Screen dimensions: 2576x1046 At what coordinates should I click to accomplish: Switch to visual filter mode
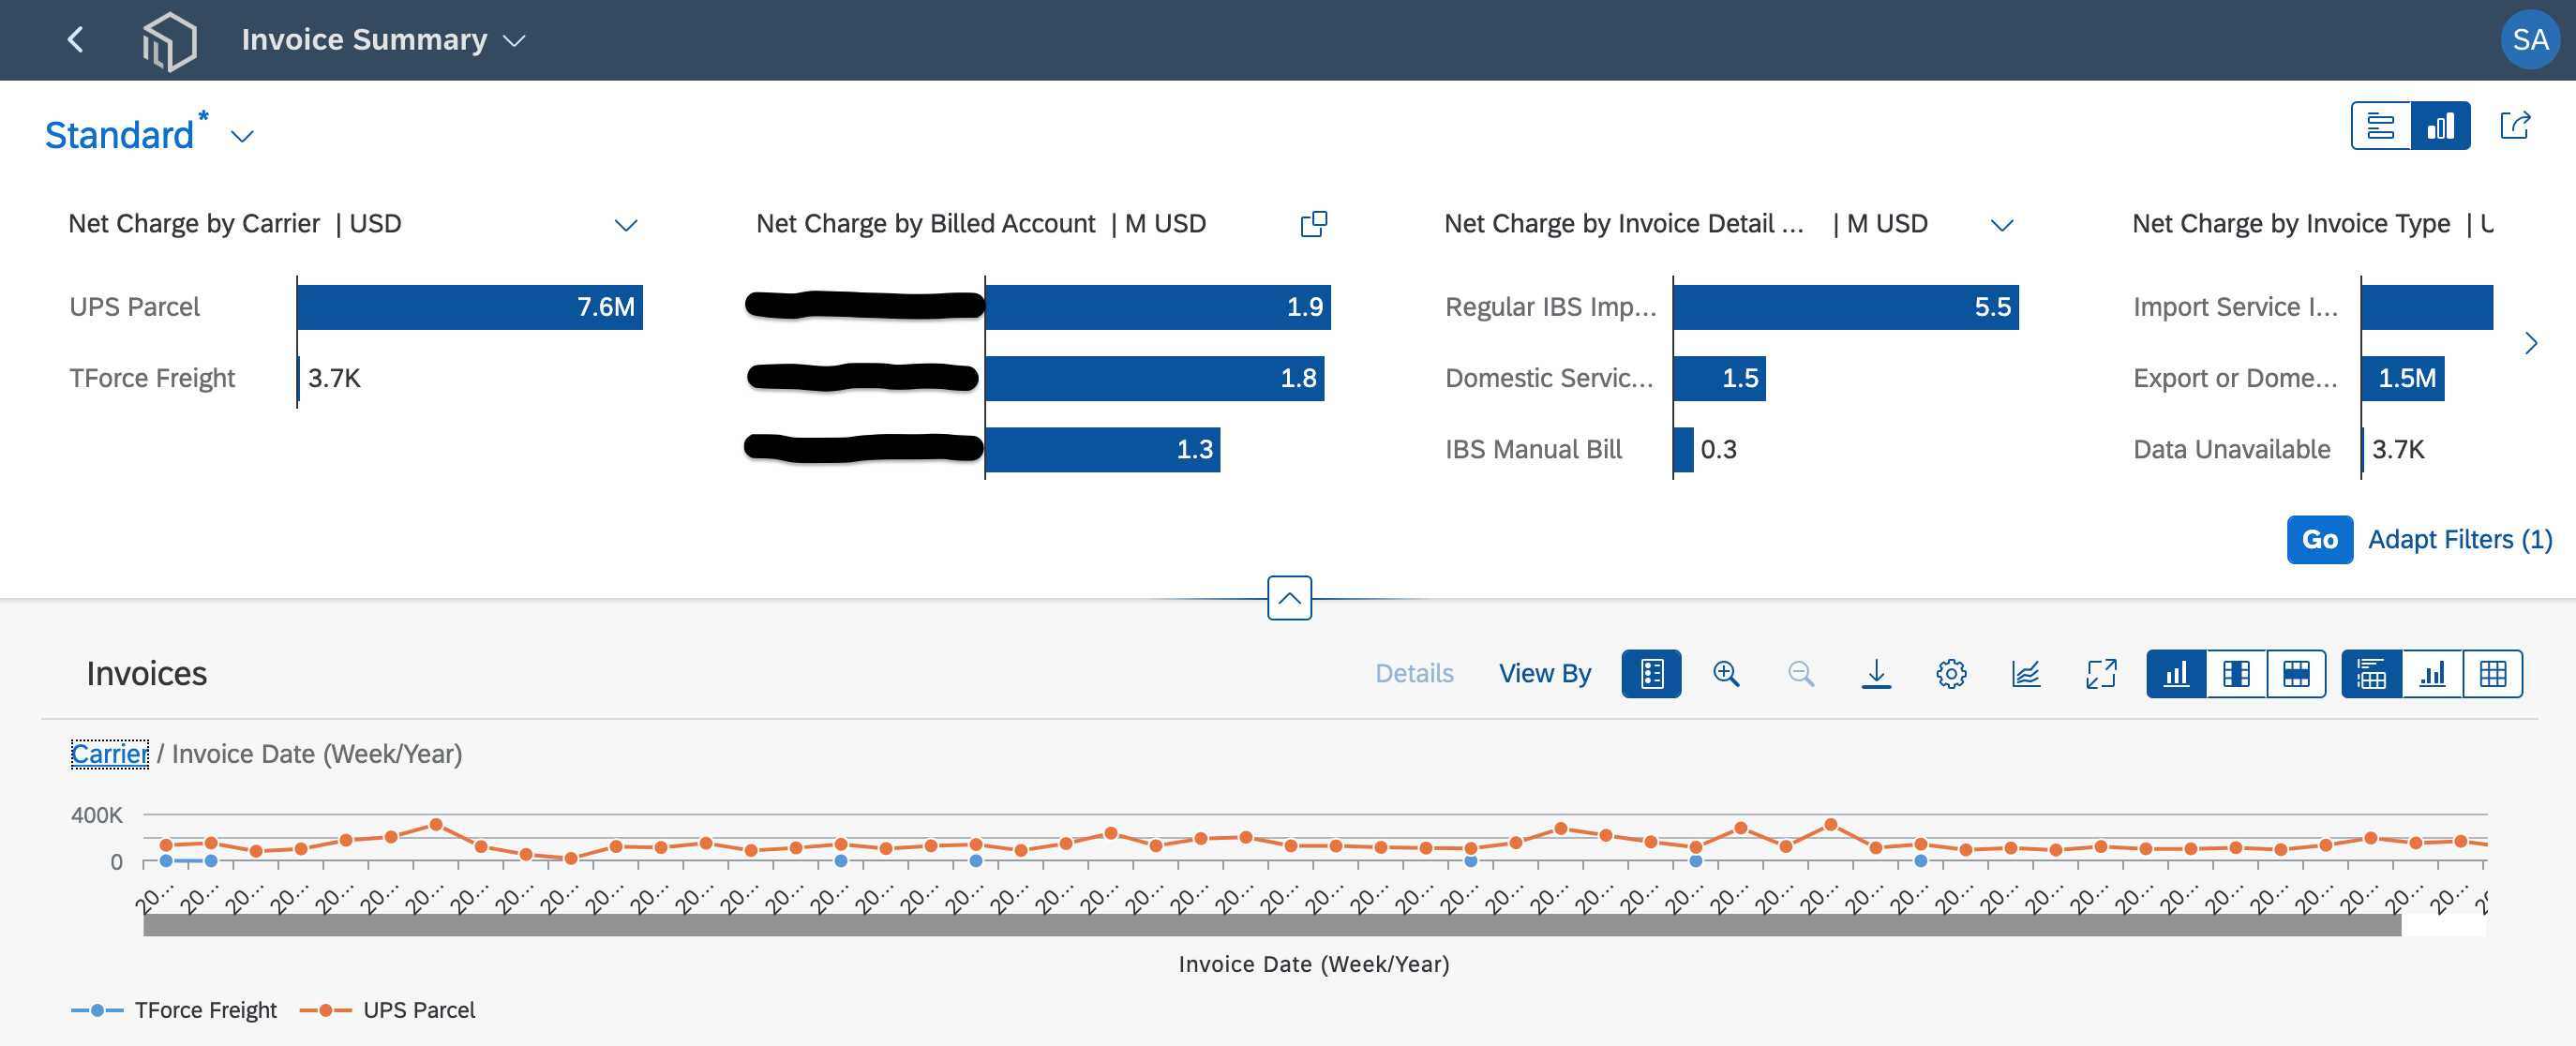coord(2440,126)
